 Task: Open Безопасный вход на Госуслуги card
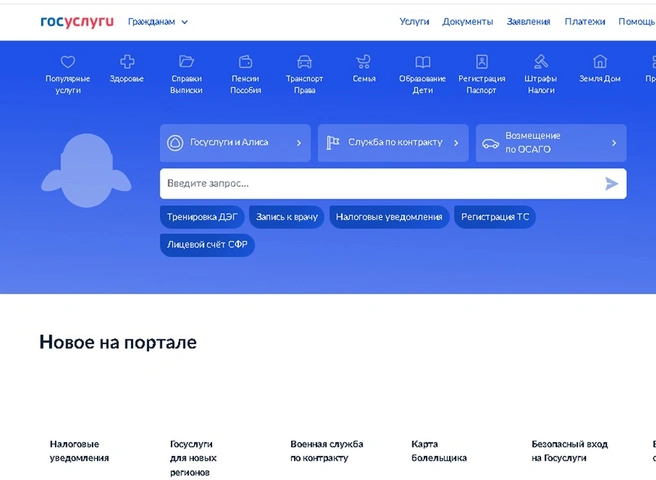coord(569,451)
